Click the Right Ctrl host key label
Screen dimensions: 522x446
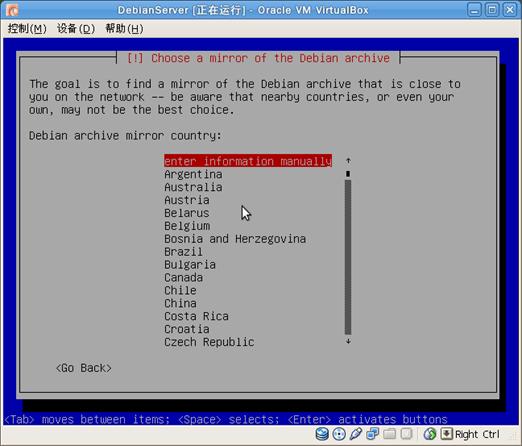(x=477, y=434)
